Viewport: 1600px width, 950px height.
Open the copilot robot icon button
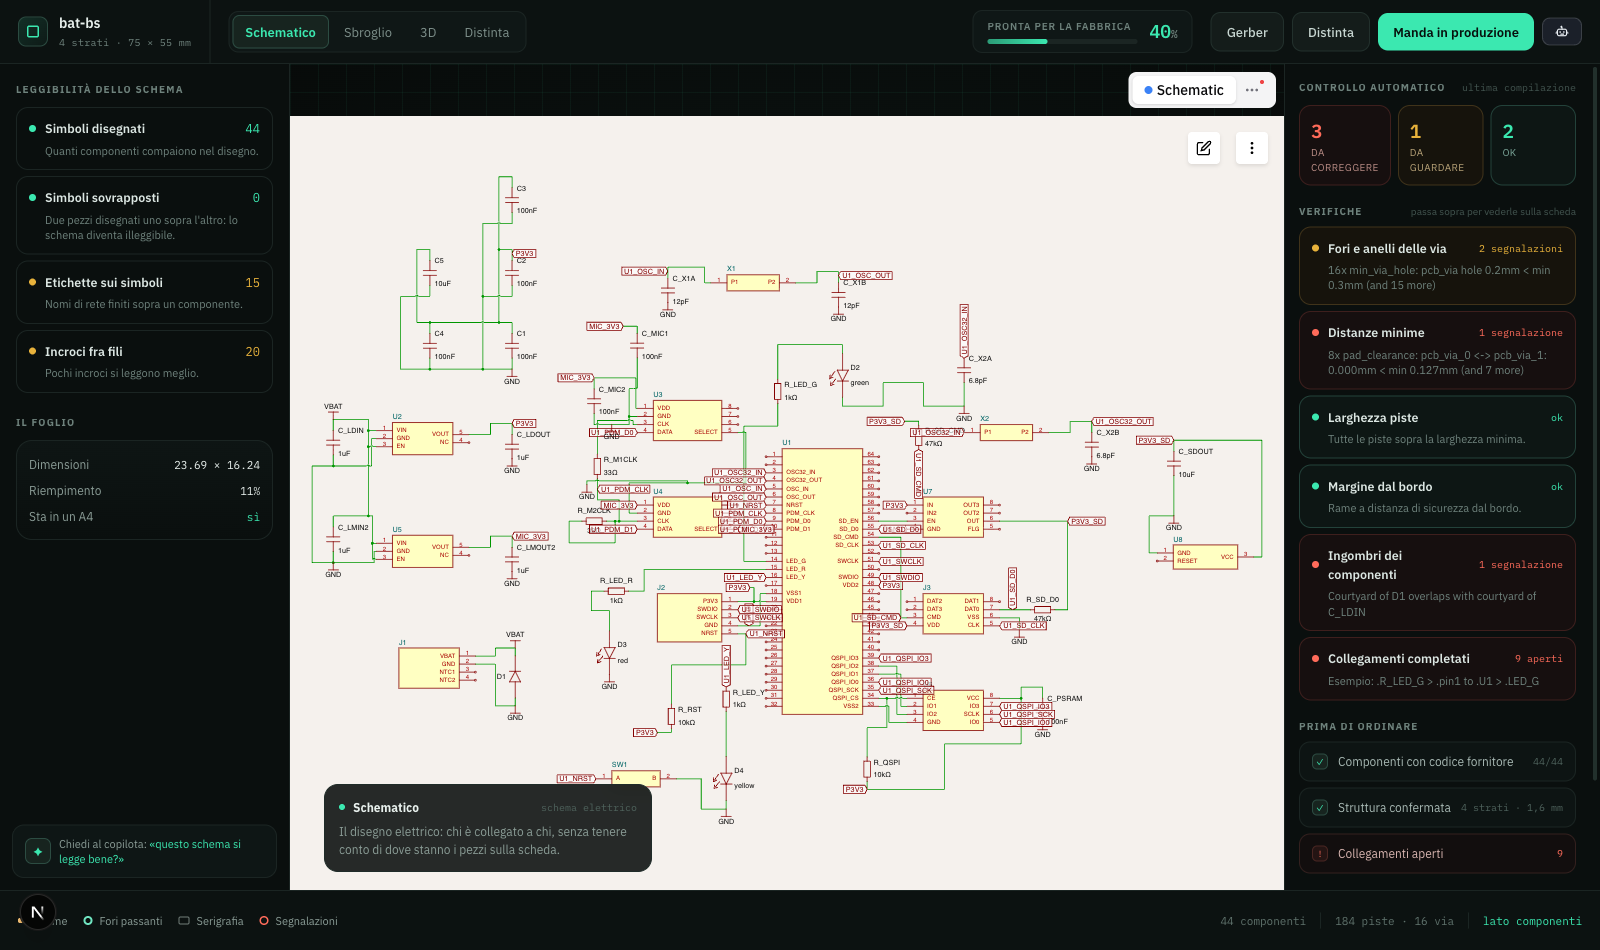click(1561, 32)
